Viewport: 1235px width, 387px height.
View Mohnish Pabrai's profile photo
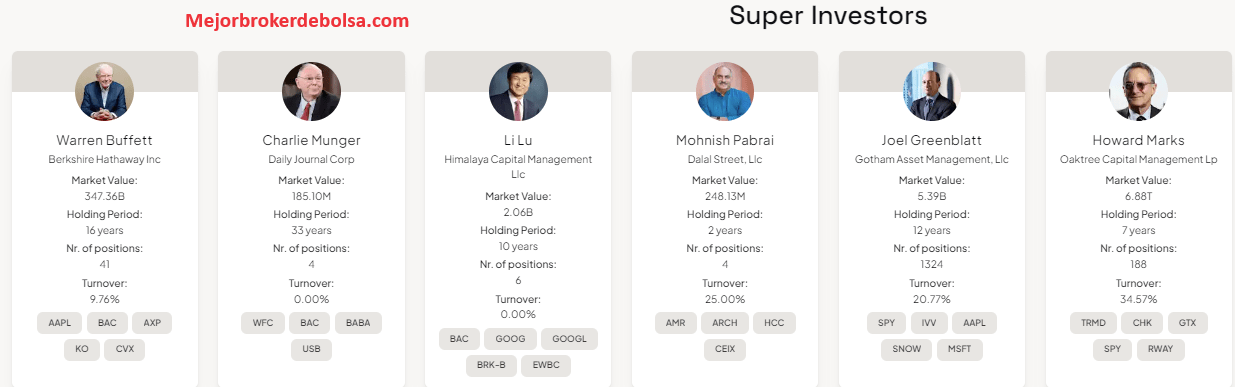(x=725, y=92)
